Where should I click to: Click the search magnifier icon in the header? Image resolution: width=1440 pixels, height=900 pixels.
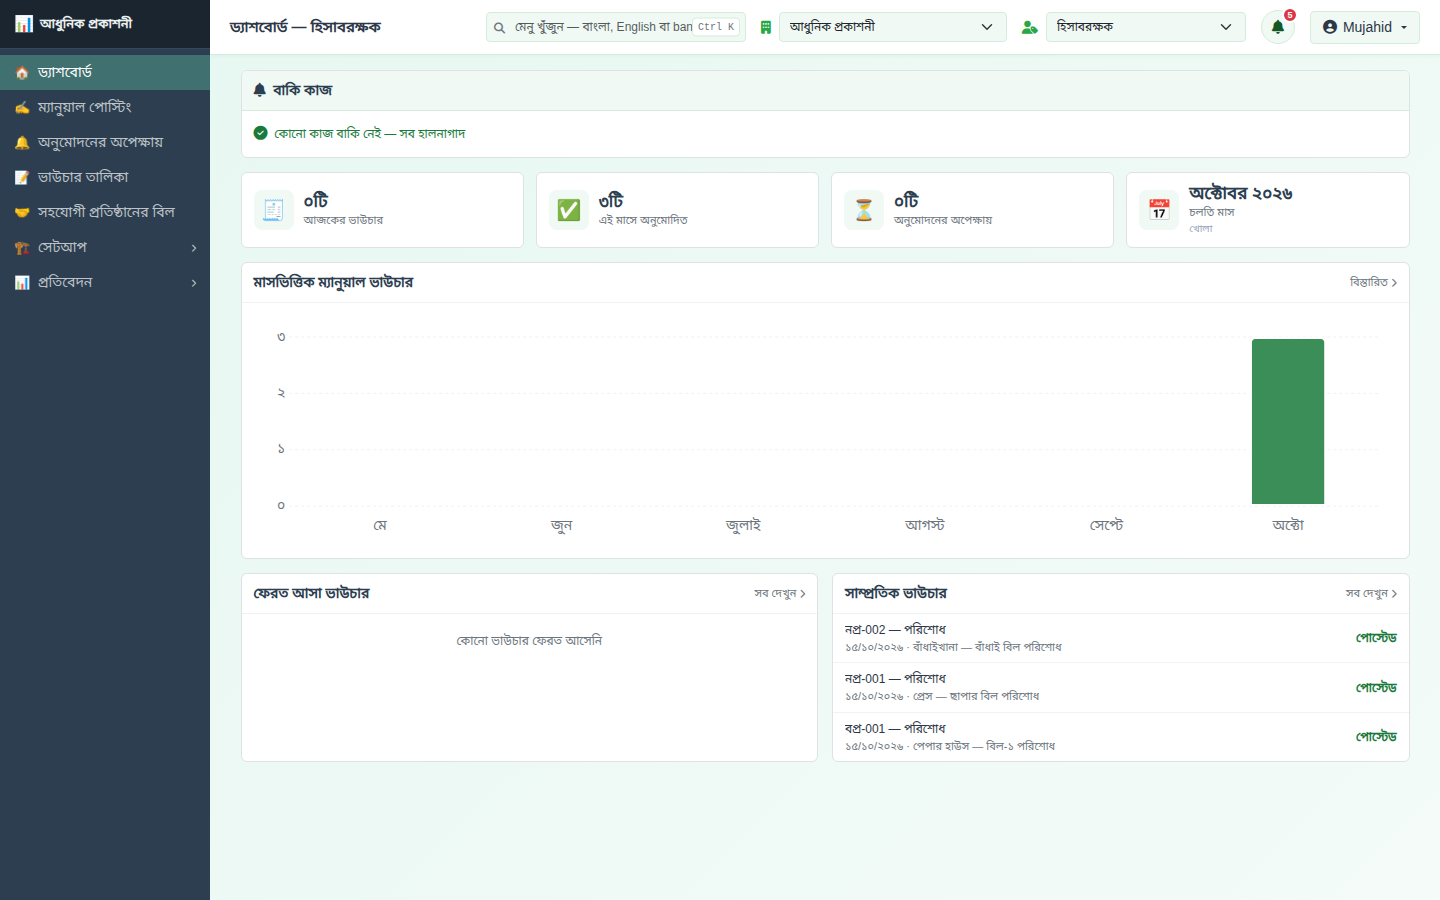499,28
